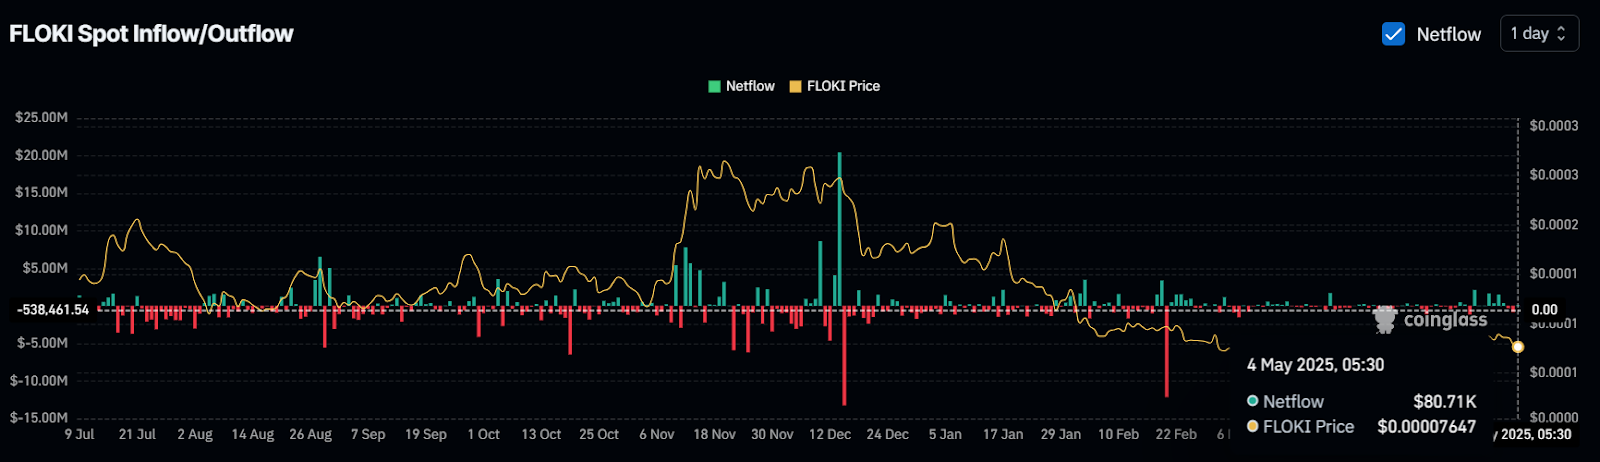Click the $15.00M y-axis label

click(x=42, y=192)
